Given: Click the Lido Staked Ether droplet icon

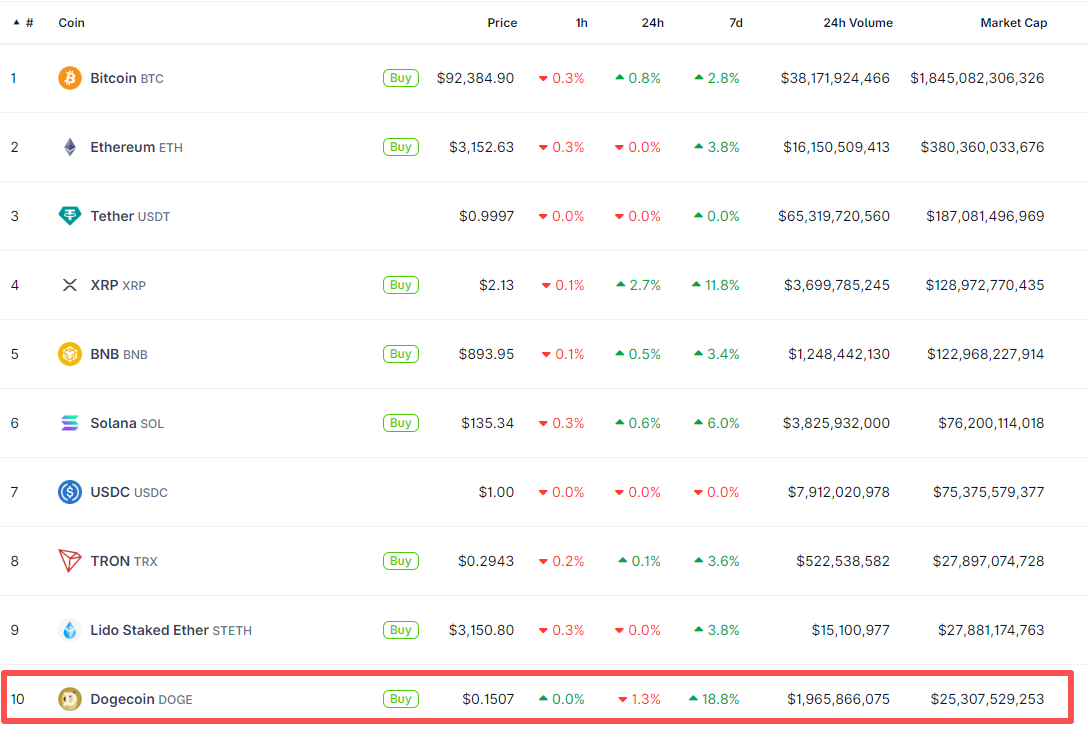Looking at the screenshot, I should coord(68,629).
